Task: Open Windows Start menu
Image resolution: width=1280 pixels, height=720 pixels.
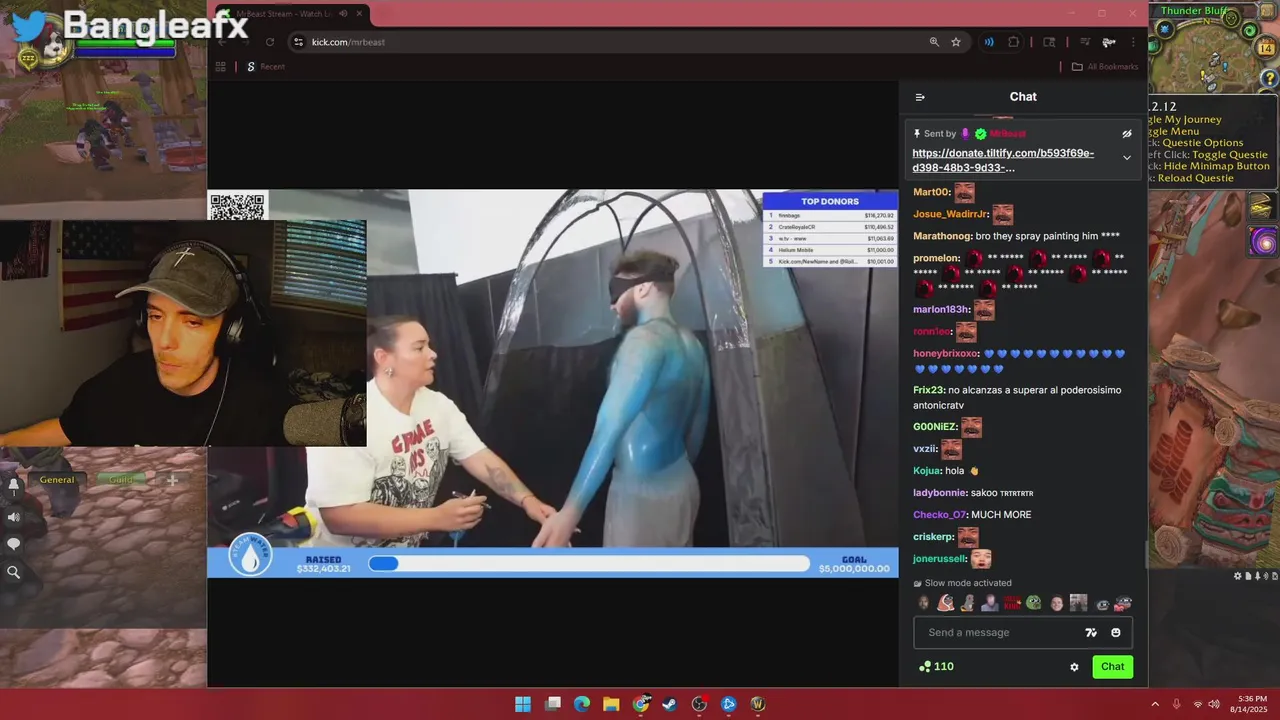Action: (x=523, y=704)
